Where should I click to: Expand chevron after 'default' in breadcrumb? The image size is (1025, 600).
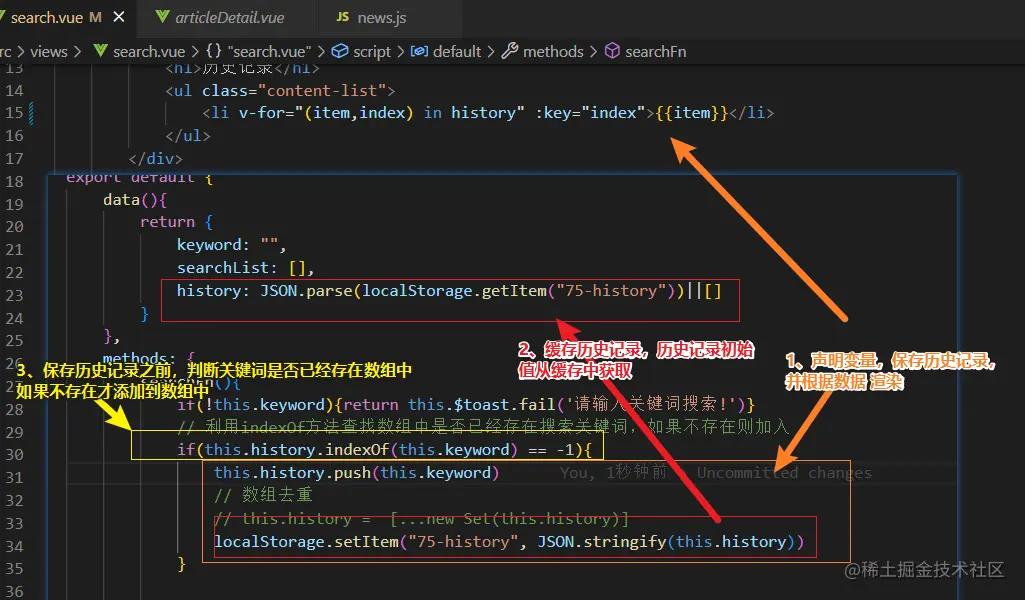pyautogui.click(x=490, y=52)
